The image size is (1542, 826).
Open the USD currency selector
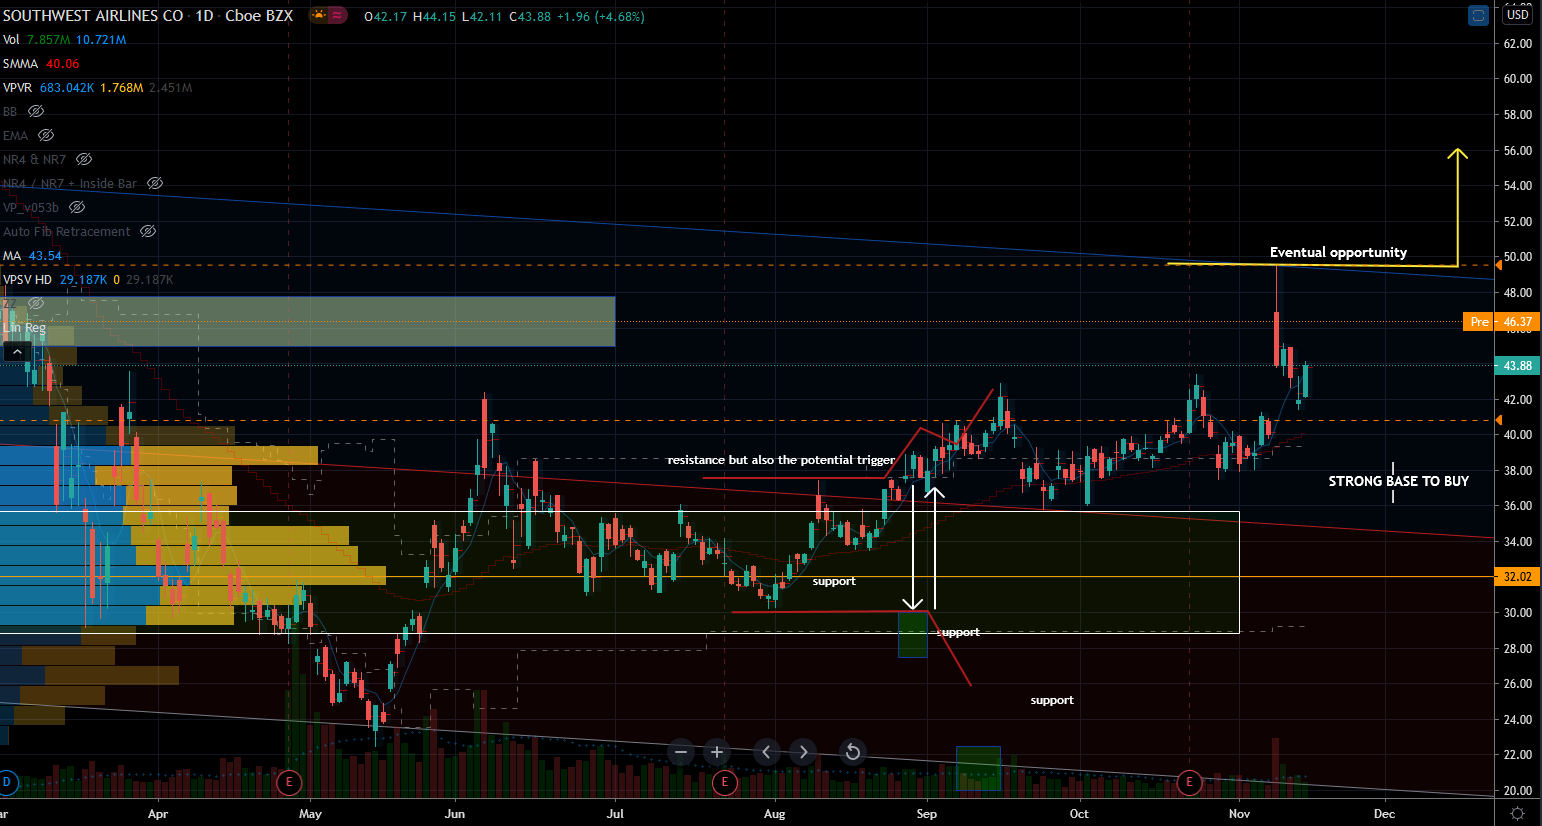click(1518, 15)
